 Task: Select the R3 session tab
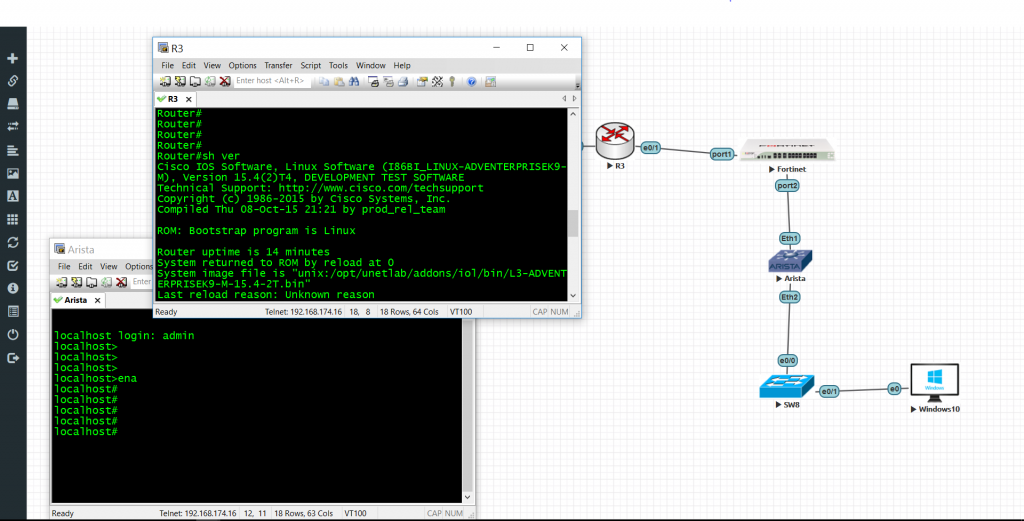point(172,99)
